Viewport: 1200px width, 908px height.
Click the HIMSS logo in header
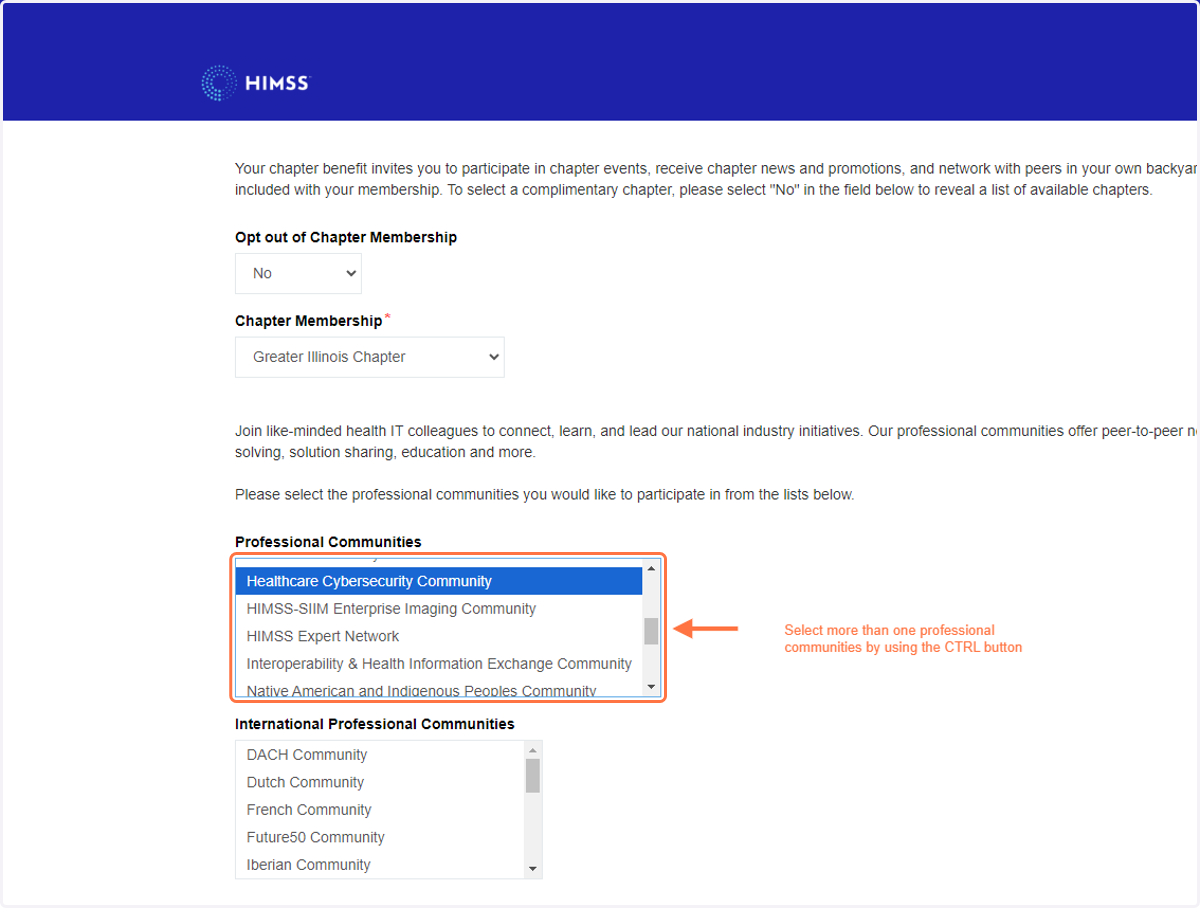(x=256, y=83)
